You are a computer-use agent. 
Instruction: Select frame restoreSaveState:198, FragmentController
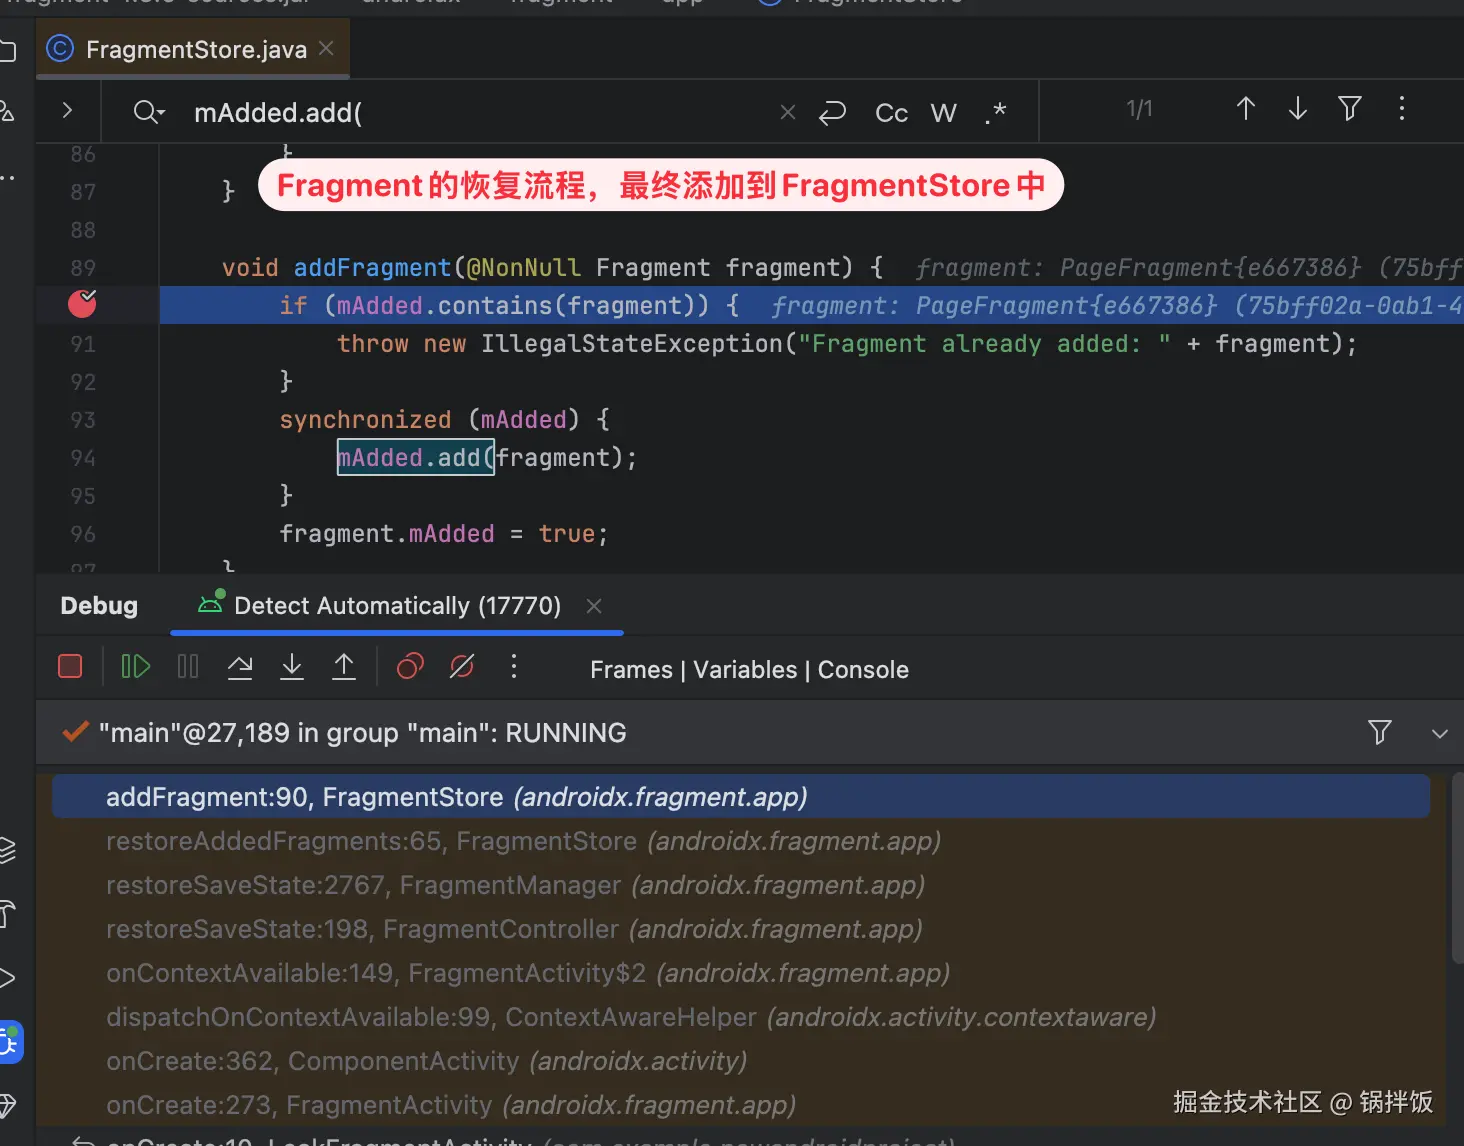[x=741, y=929]
